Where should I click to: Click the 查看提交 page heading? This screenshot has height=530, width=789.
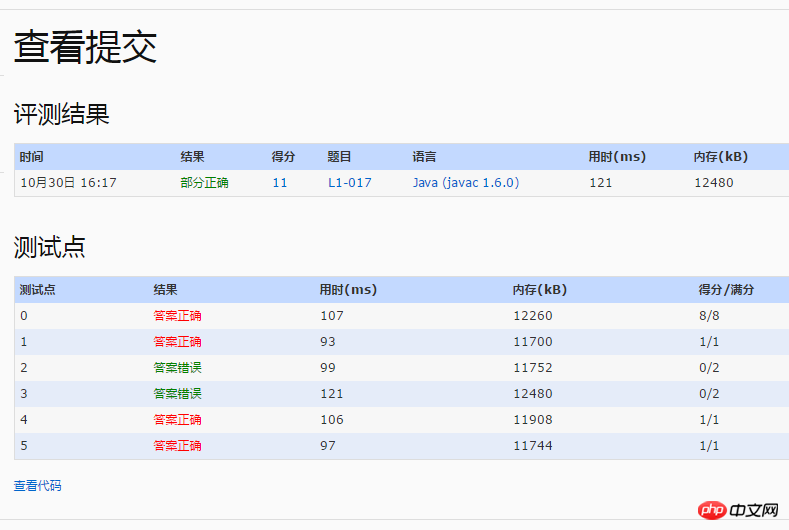pyautogui.click(x=85, y=47)
